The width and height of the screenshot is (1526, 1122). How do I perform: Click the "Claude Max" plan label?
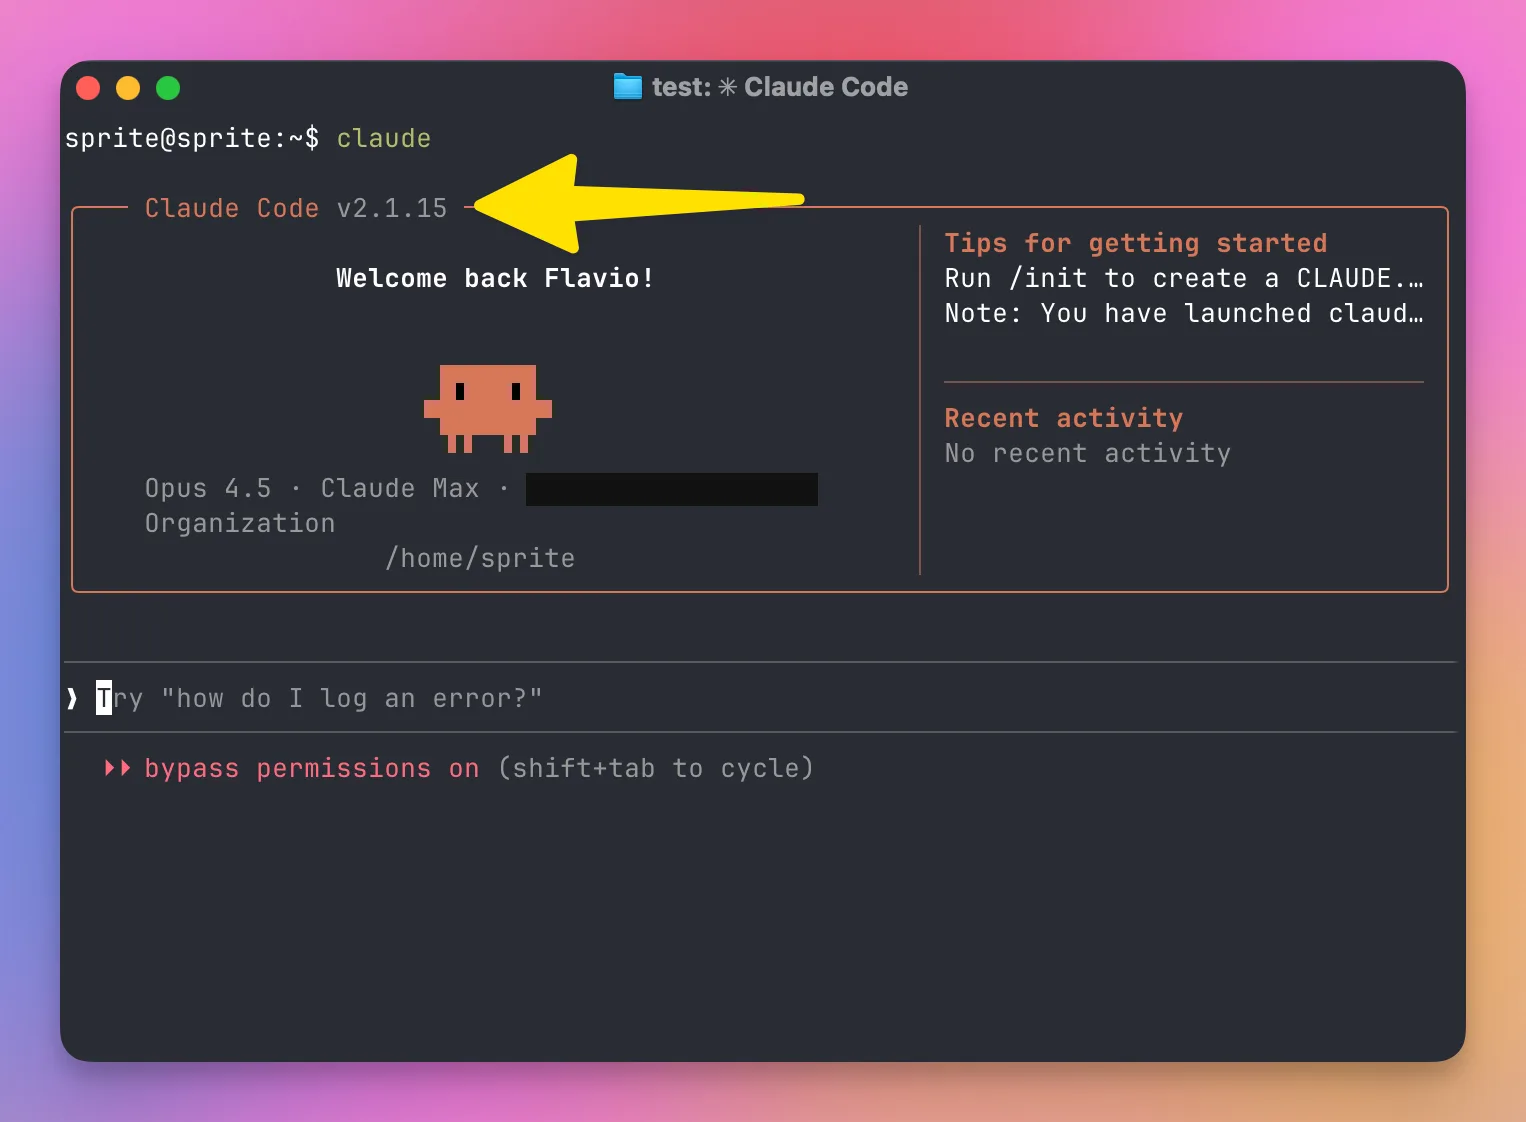[x=400, y=488]
